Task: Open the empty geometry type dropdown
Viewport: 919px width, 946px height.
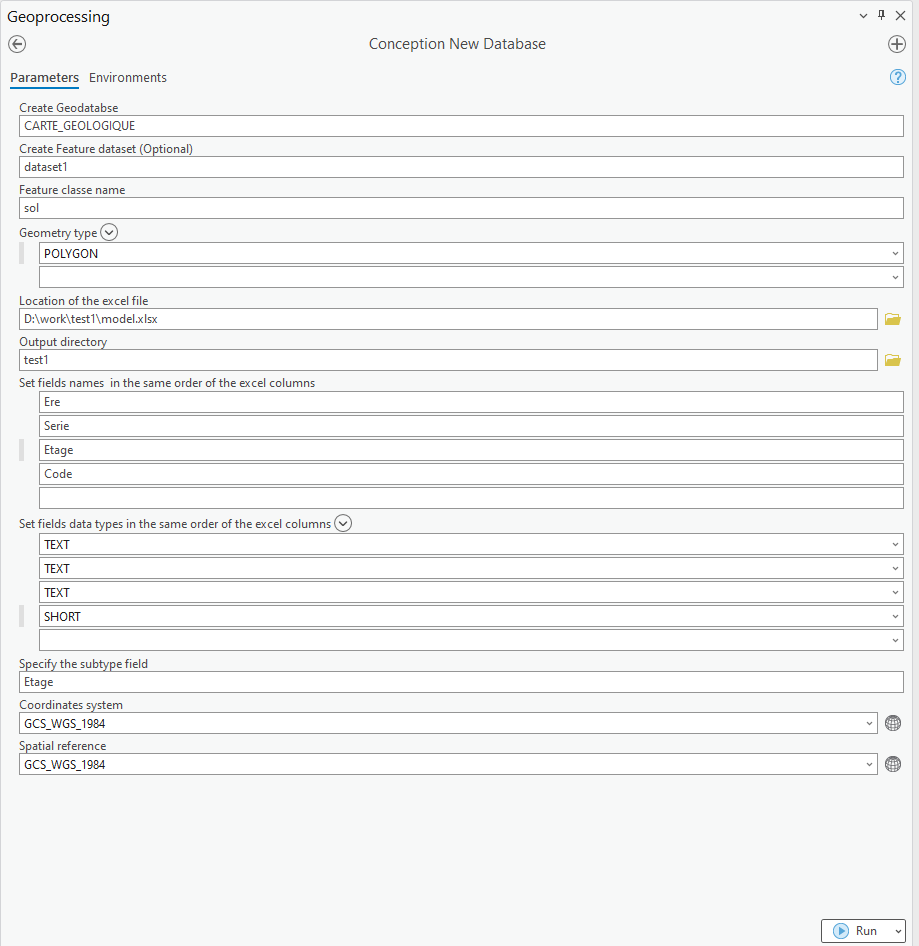Action: (x=895, y=278)
